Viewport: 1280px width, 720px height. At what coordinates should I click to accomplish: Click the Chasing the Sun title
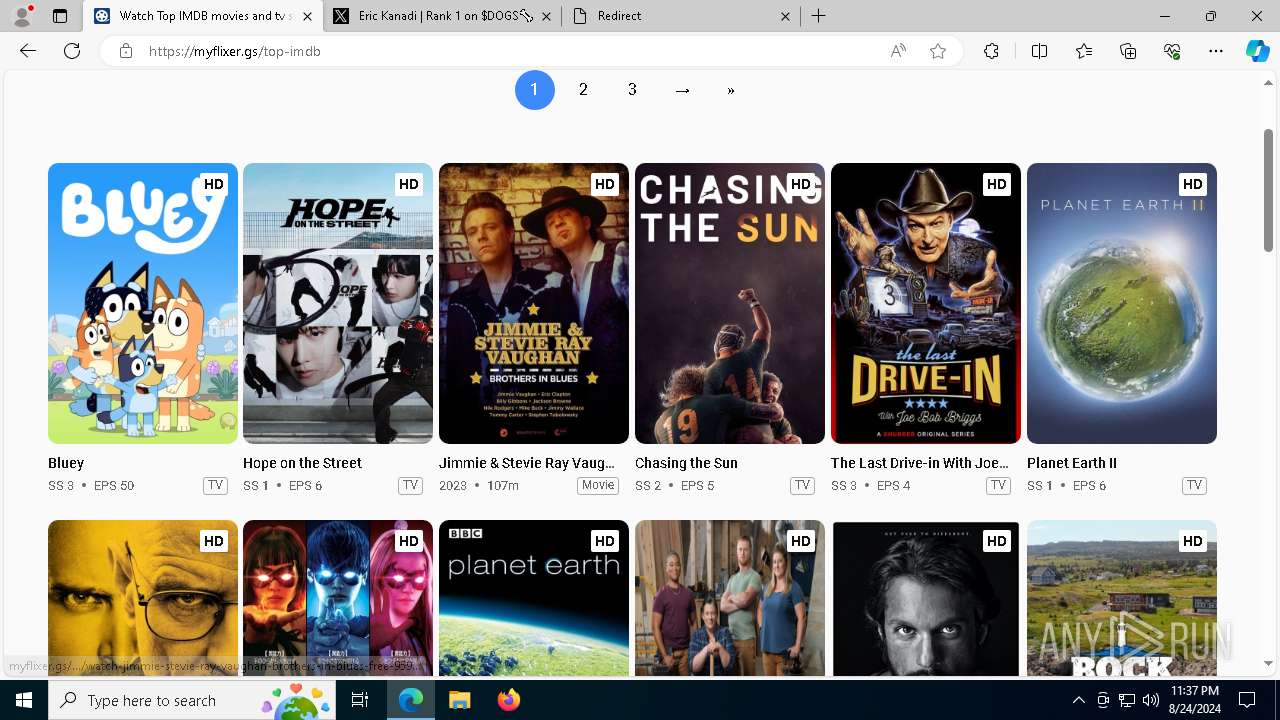[x=686, y=463]
